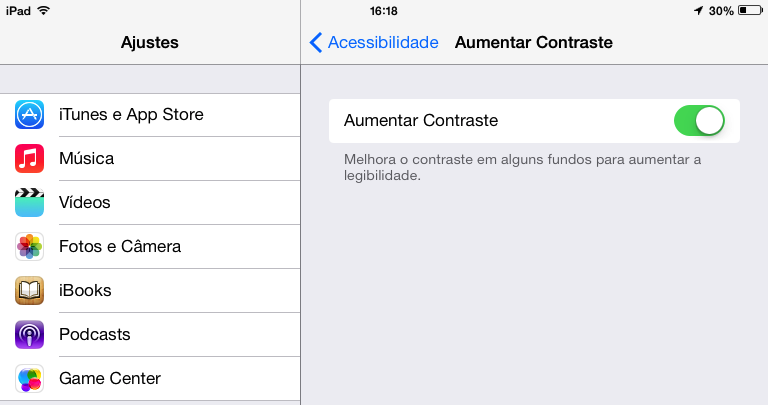Tap the battery indicator icon
Viewport: 768px width, 405px height.
pos(750,10)
